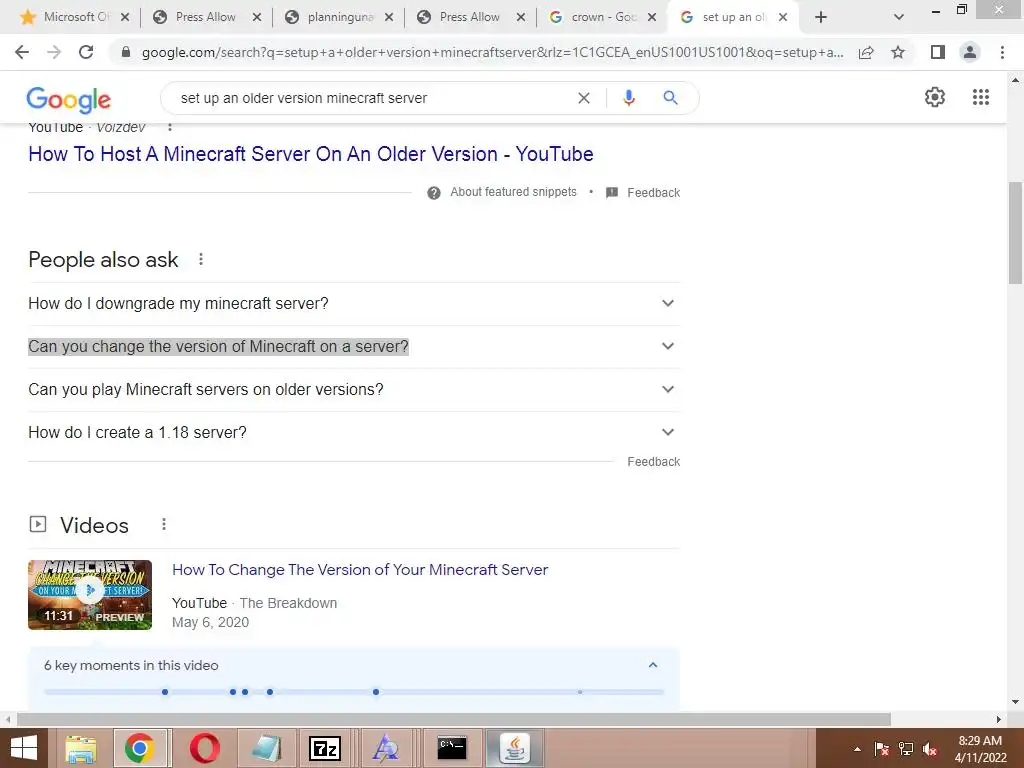The width and height of the screenshot is (1024, 768).
Task: Open the Chrome side panel
Action: pos(938,52)
